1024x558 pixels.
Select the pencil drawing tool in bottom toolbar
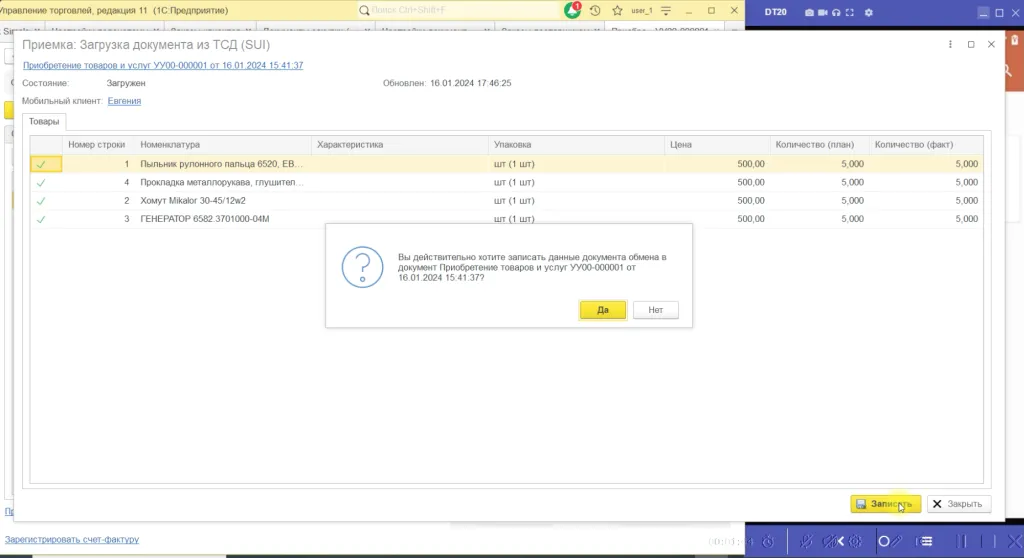point(897,541)
